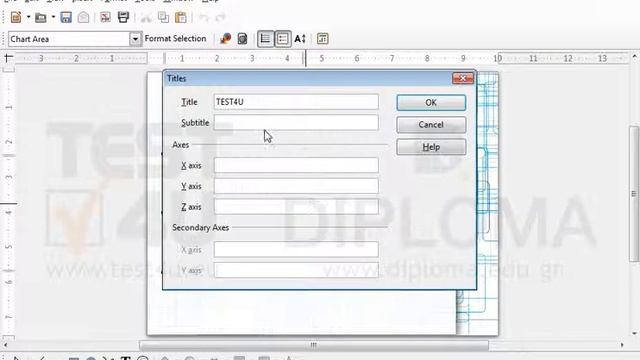The width and height of the screenshot is (640, 360).
Task: Click the vertical scrollbar thumb
Action: pyautogui.click(x=634, y=194)
